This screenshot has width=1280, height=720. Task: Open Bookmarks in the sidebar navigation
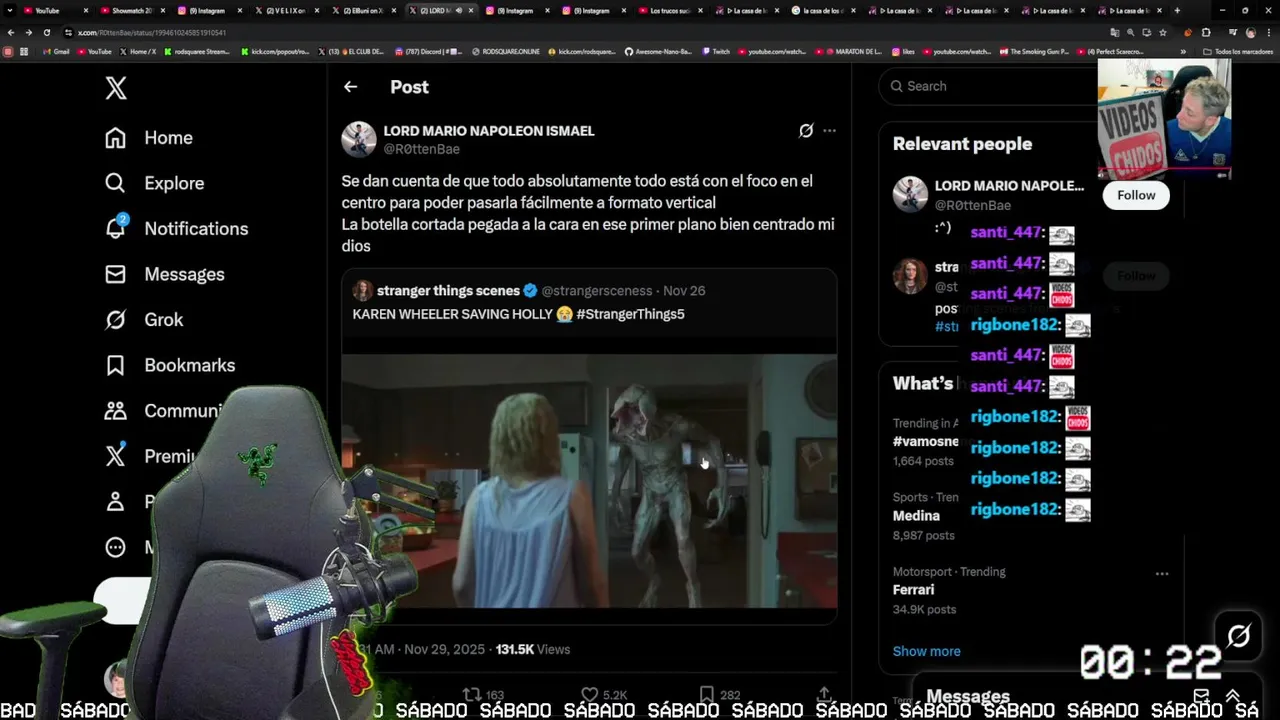[x=170, y=365]
